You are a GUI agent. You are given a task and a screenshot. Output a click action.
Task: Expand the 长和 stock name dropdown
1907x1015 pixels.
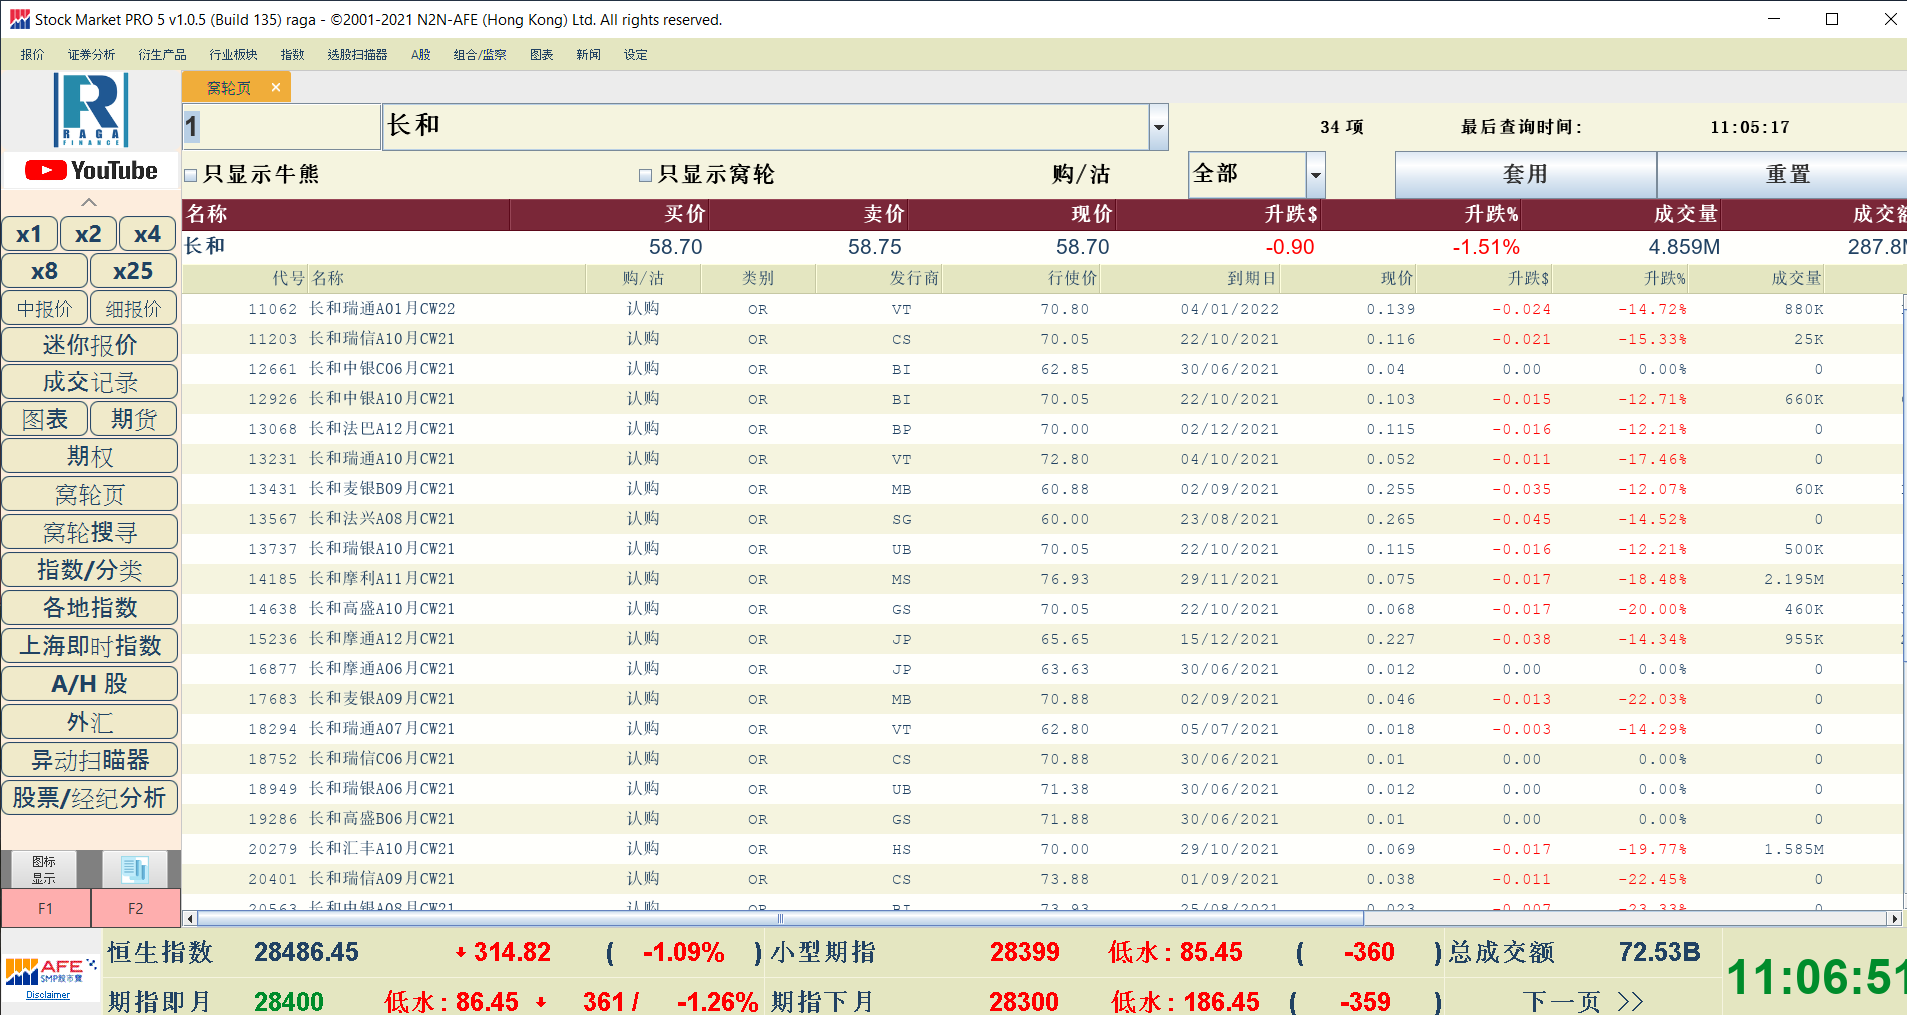tap(1158, 127)
